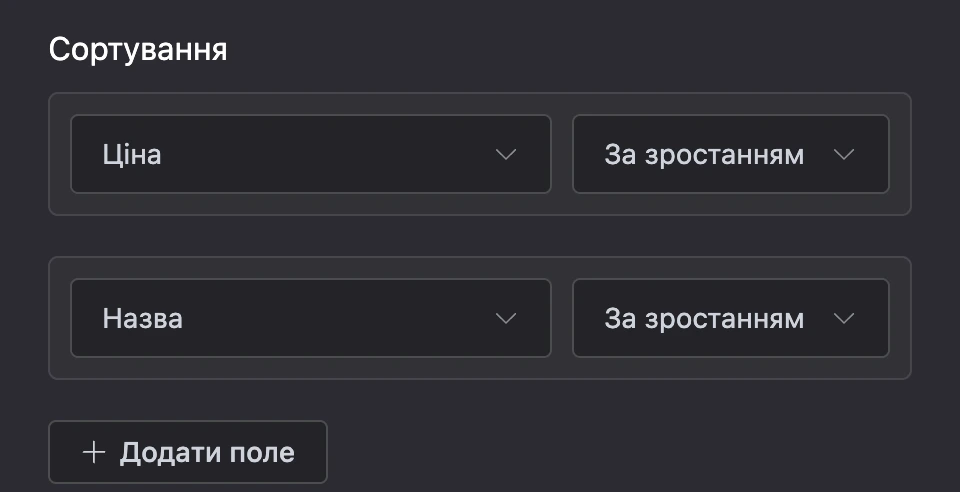Image resolution: width=960 pixels, height=492 pixels.
Task: Add a new sort field with Додати поле
Action: [x=188, y=452]
